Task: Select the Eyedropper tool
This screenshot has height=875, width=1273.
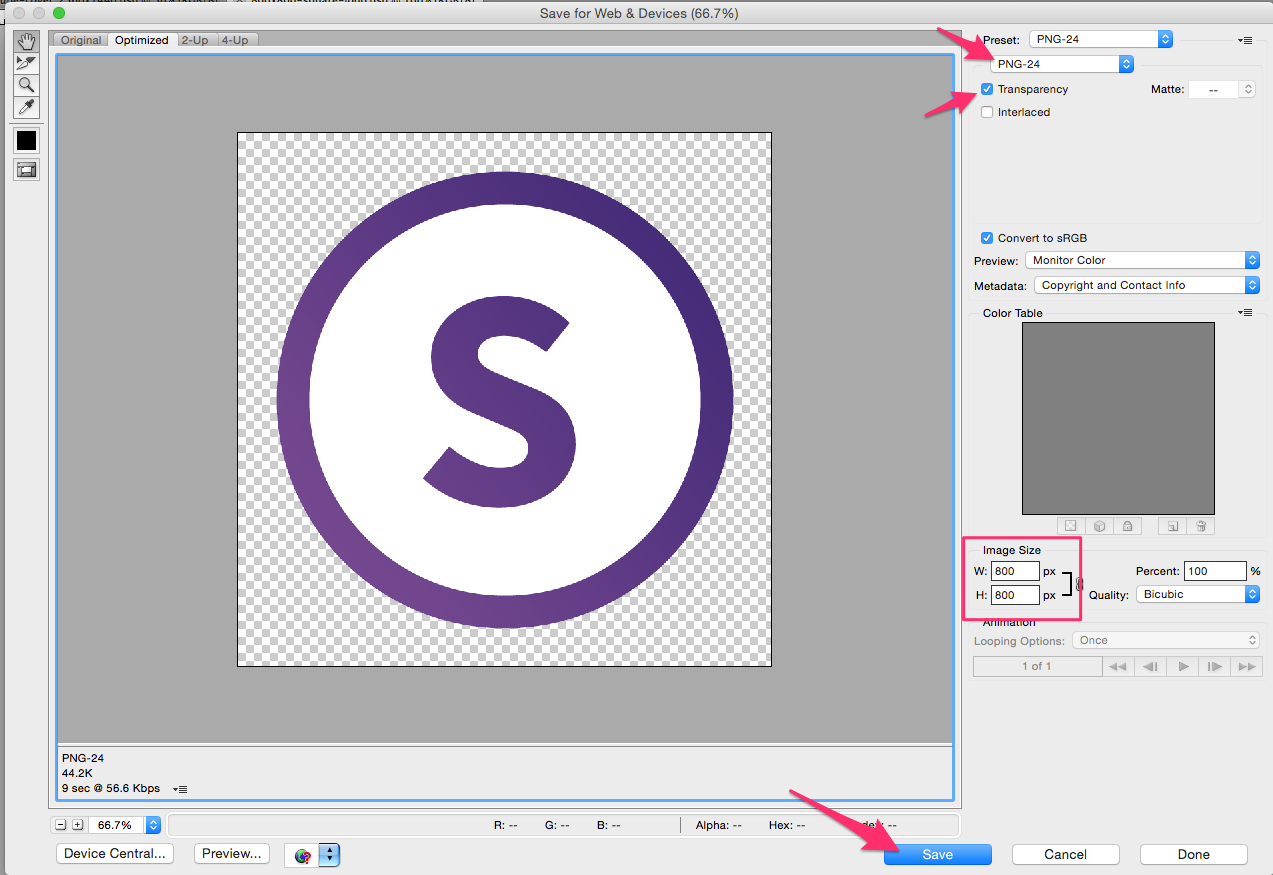Action: [26, 107]
